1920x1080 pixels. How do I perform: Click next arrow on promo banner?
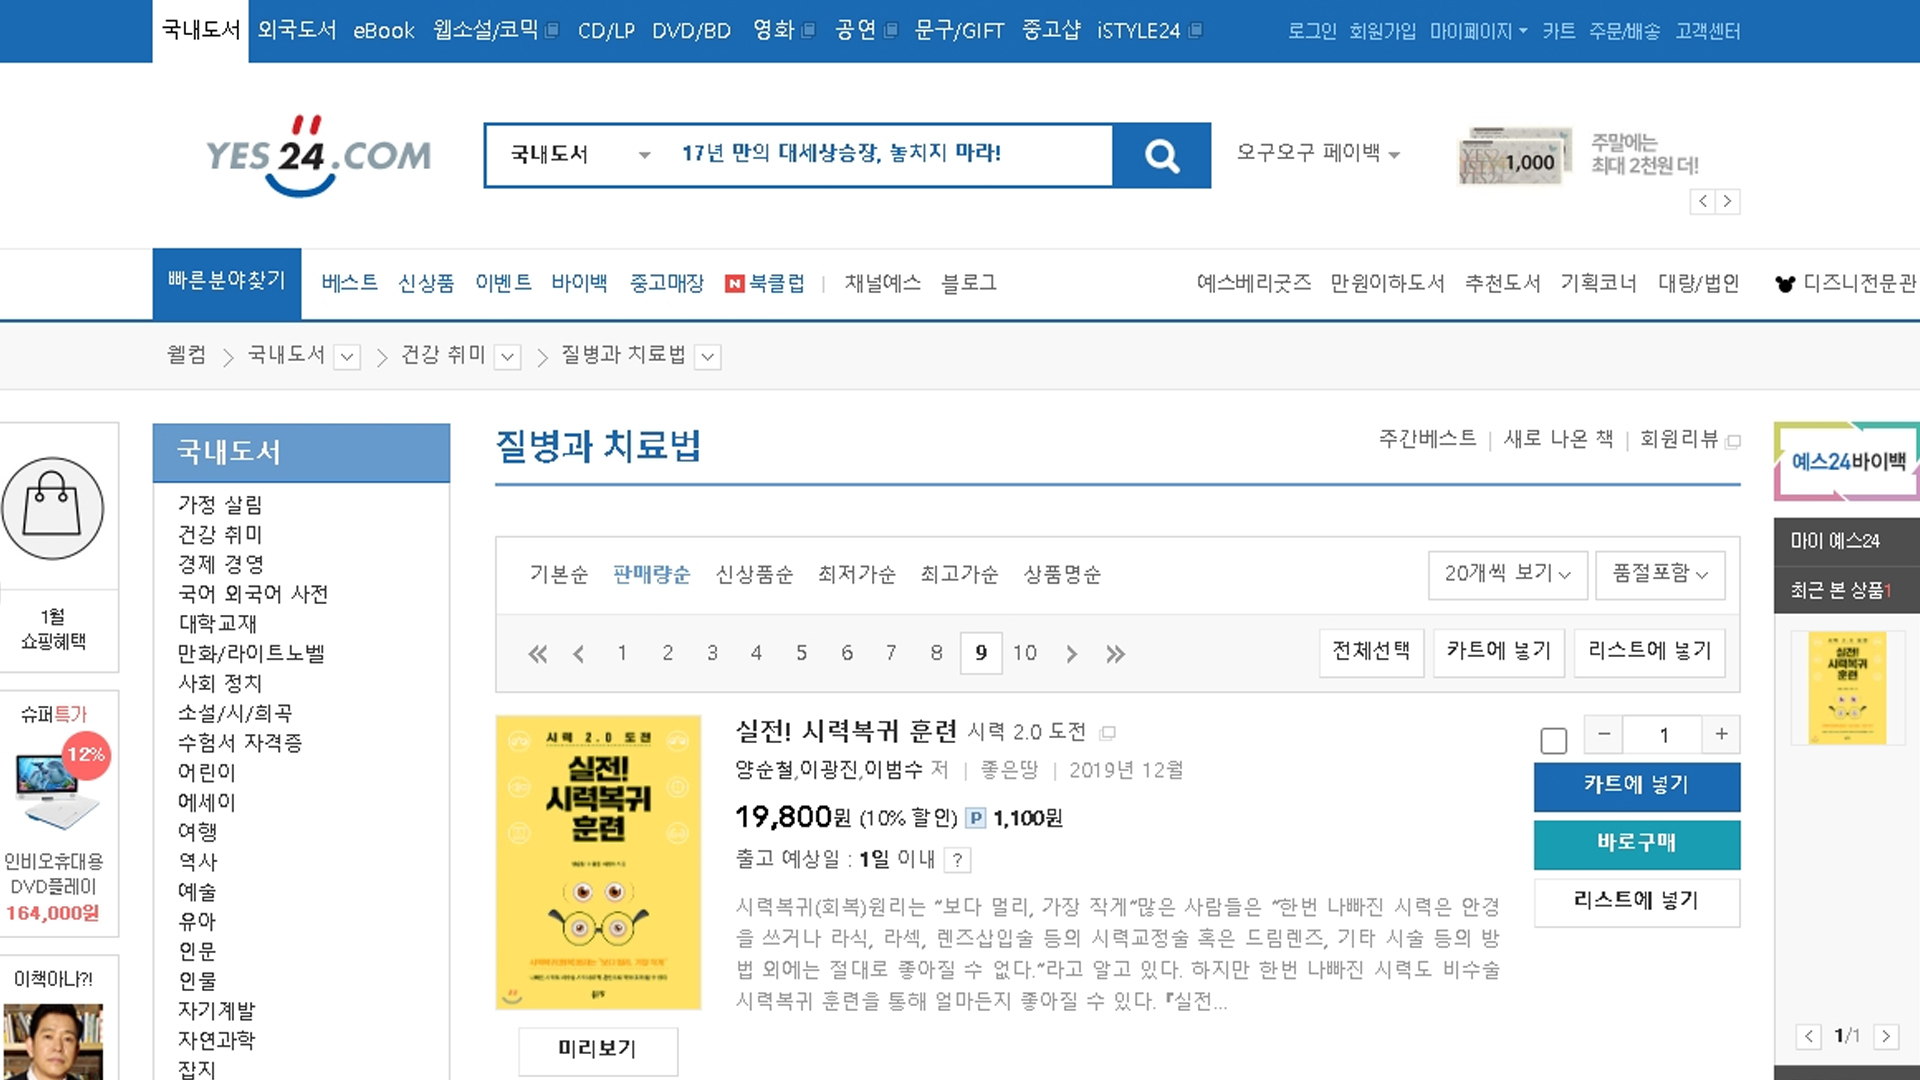[1727, 201]
